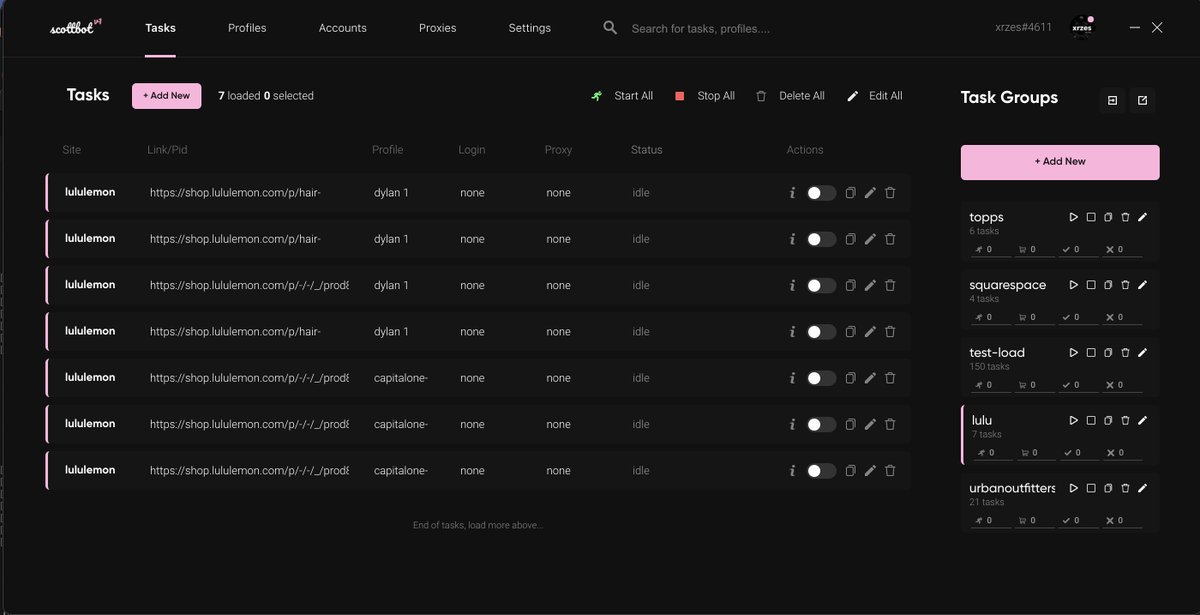Viewport: 1200px width, 615px height.
Task: Select the topps task group name
Action: pyautogui.click(x=987, y=217)
